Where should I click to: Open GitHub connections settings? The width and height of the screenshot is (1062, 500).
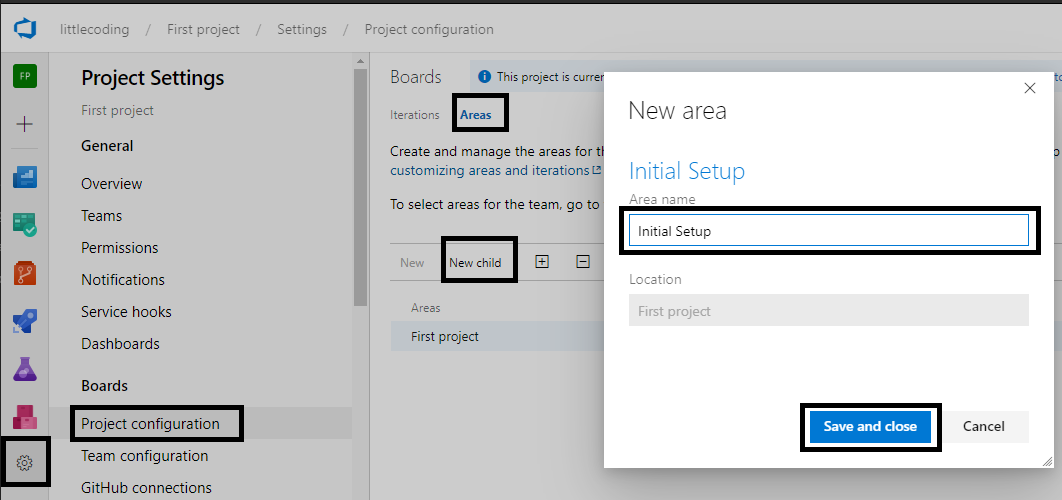(x=146, y=488)
